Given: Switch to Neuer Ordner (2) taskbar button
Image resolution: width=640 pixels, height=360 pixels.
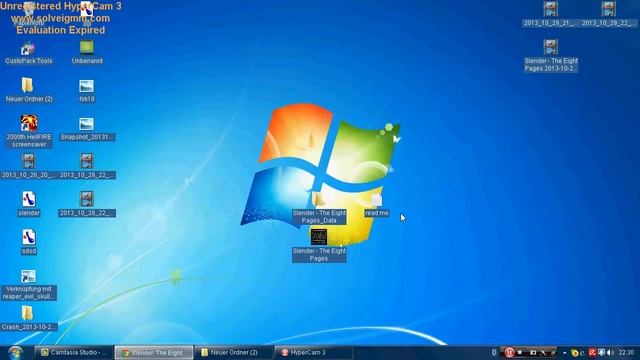Looking at the screenshot, I should [234, 353].
